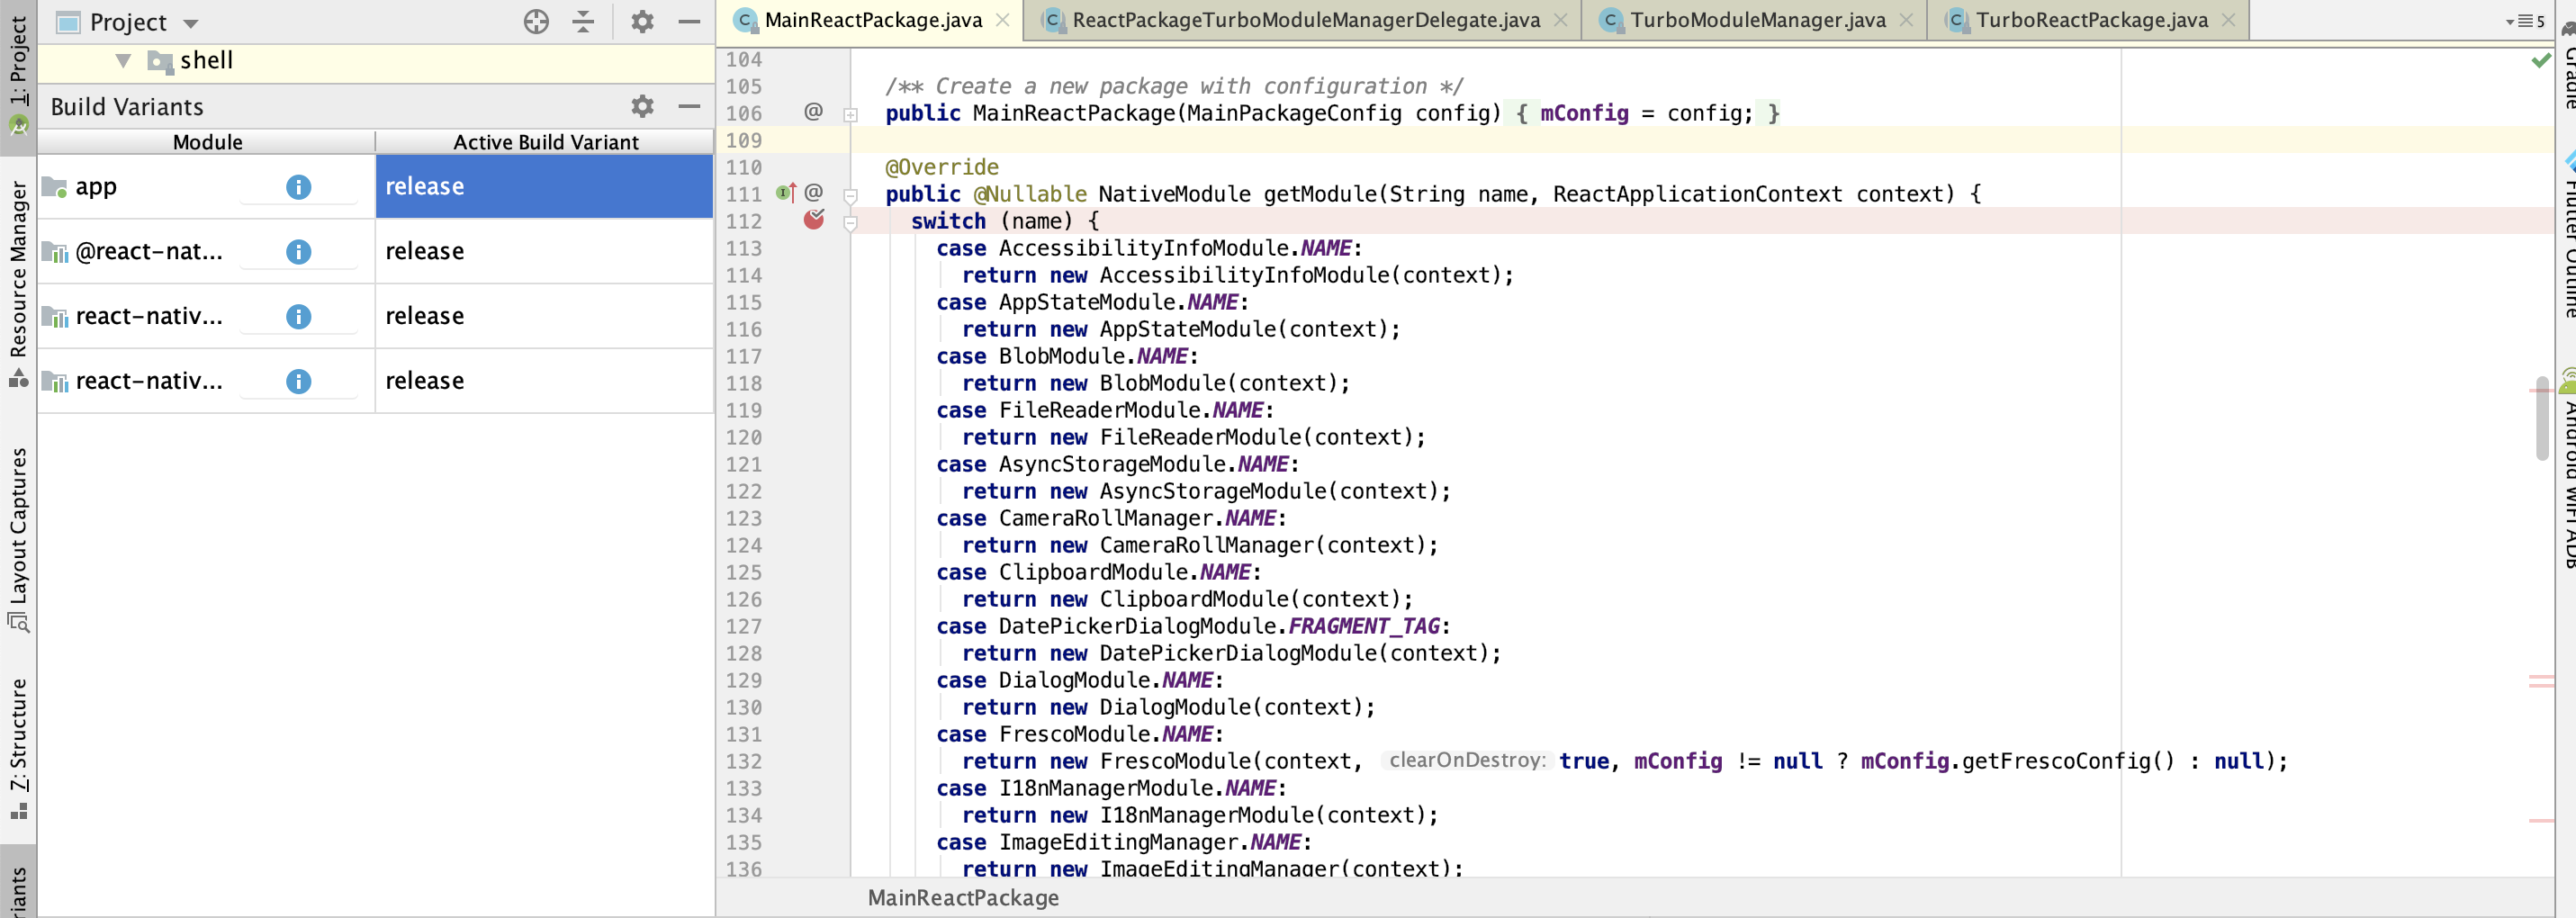Open Build Variants gear settings
Image resolution: width=2576 pixels, height=918 pixels.
tap(642, 106)
